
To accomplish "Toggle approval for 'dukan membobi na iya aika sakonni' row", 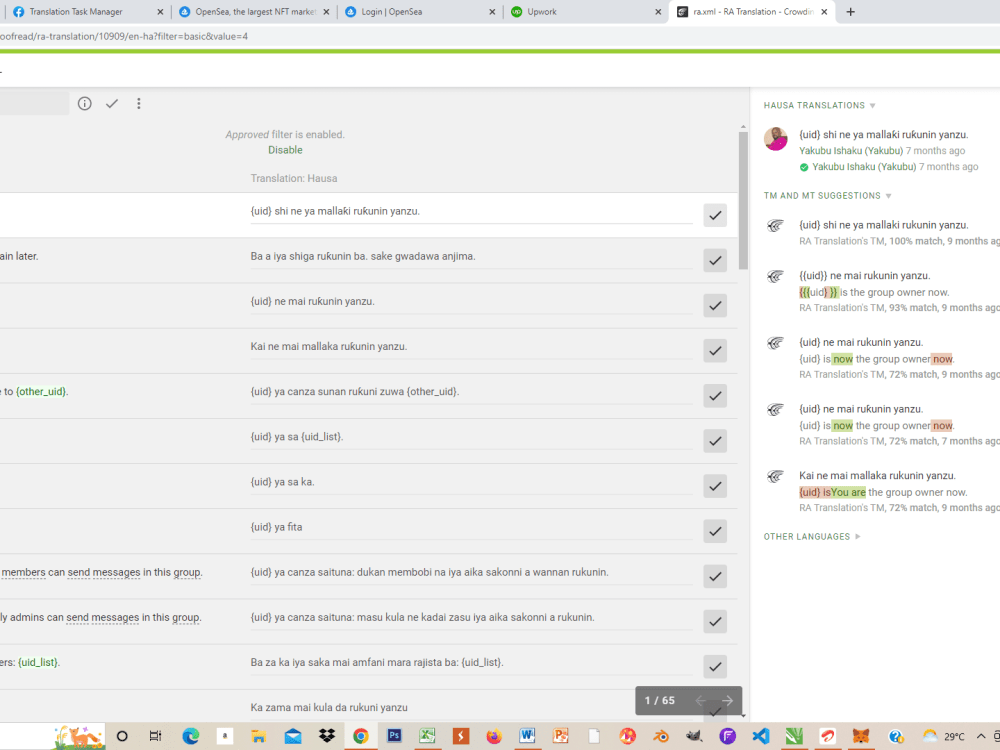I will pos(715,577).
